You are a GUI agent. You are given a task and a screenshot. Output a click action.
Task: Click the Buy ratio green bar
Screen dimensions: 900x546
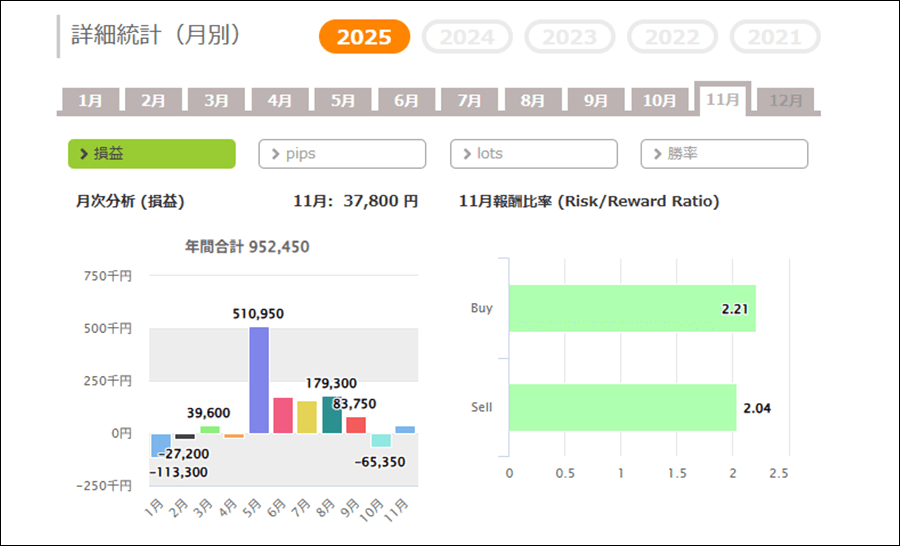[631, 308]
